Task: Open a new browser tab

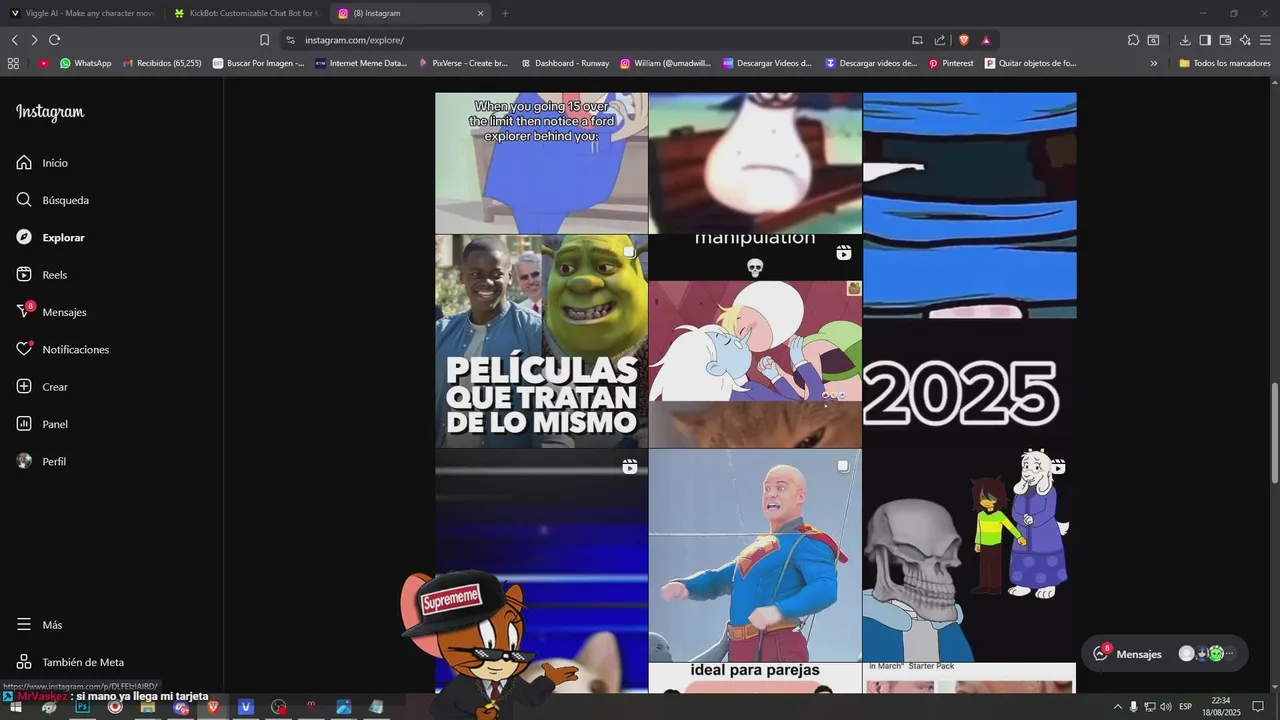Action: click(505, 13)
